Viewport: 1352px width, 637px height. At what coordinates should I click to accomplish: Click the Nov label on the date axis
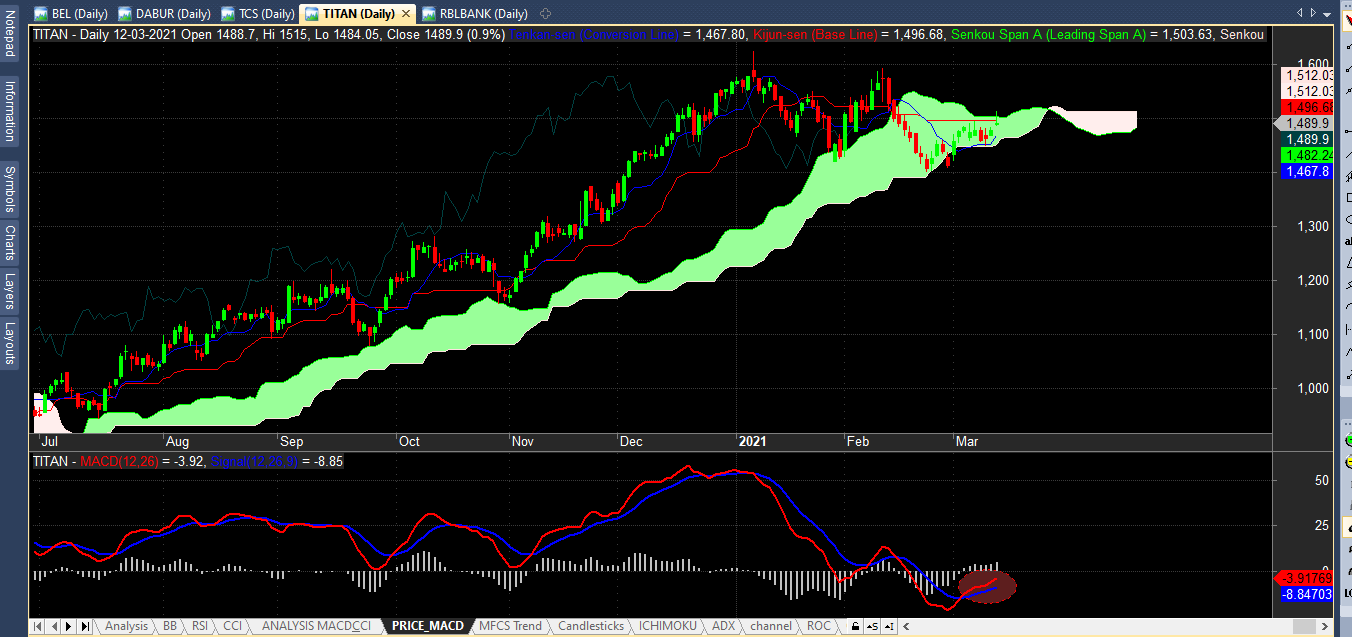[x=523, y=440]
